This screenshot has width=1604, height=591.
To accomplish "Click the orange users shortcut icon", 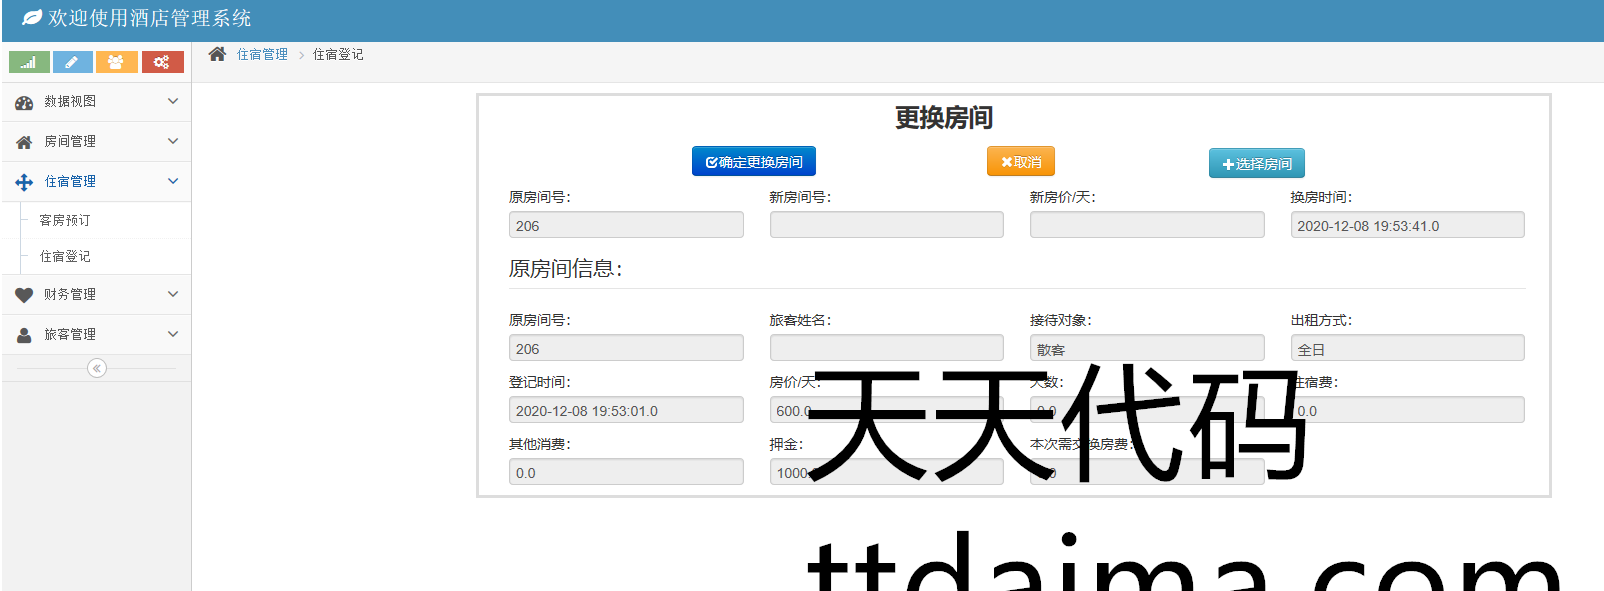I will coord(116,62).
